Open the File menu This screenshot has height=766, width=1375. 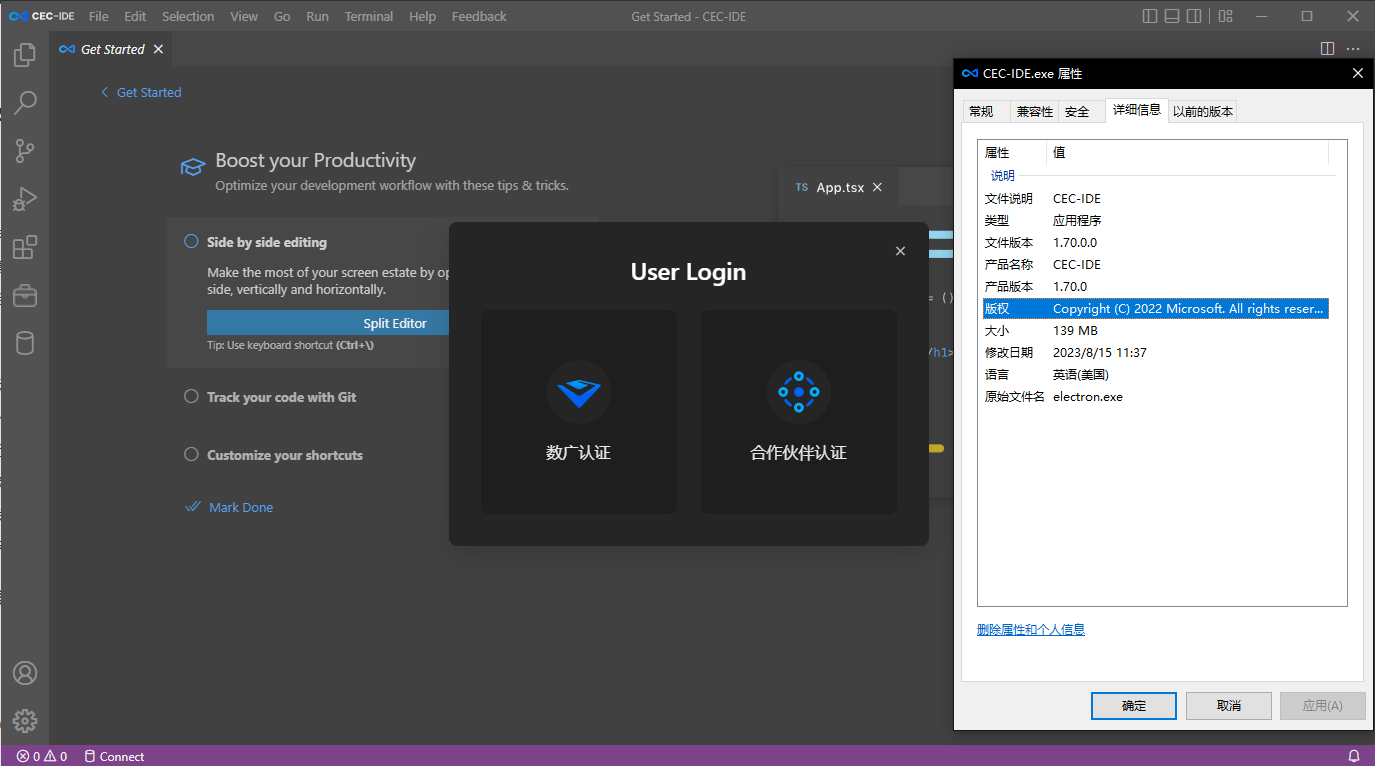tap(99, 16)
